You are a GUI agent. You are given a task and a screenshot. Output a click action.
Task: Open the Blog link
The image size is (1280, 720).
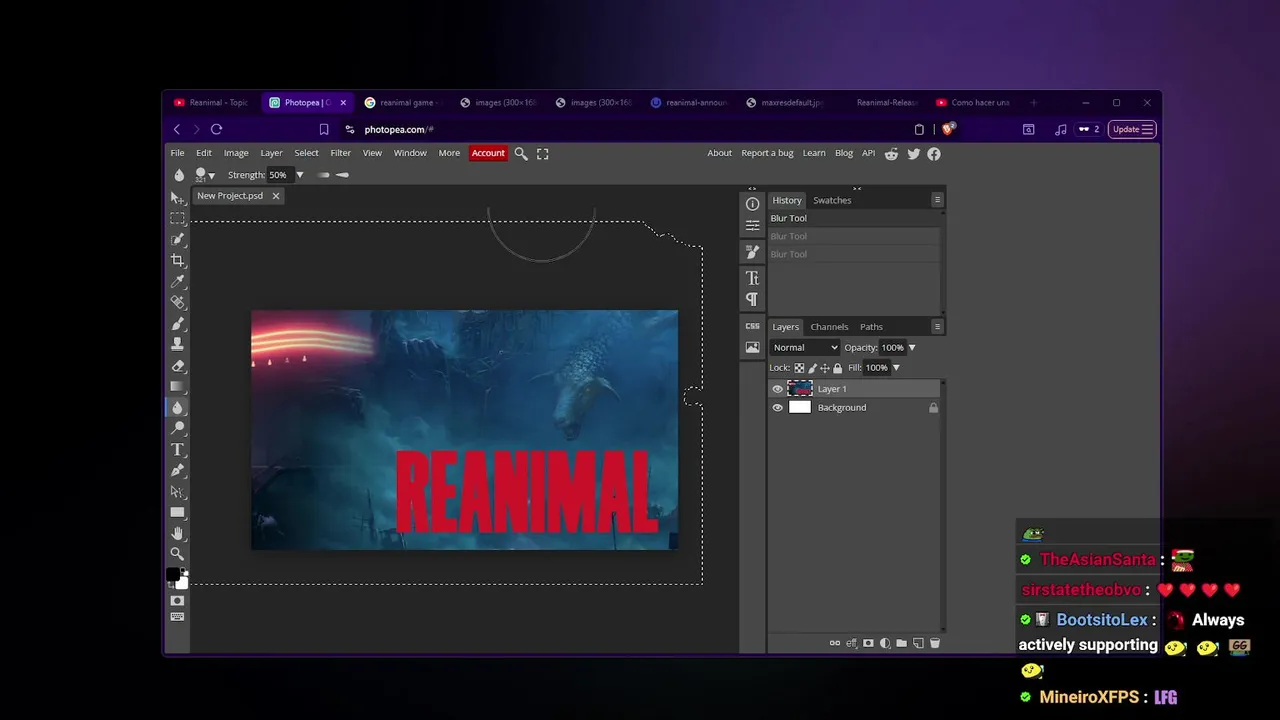844,153
